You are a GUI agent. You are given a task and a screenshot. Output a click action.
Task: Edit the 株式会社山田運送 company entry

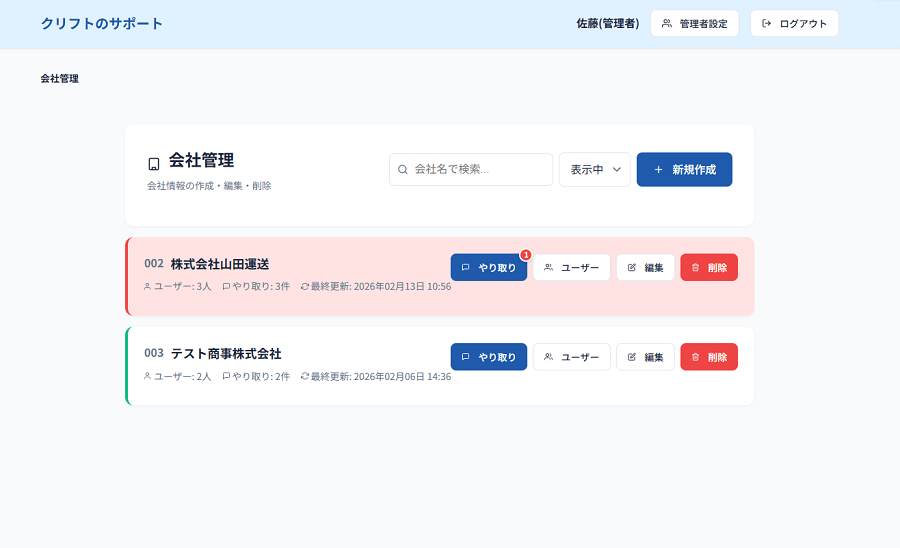pos(645,268)
